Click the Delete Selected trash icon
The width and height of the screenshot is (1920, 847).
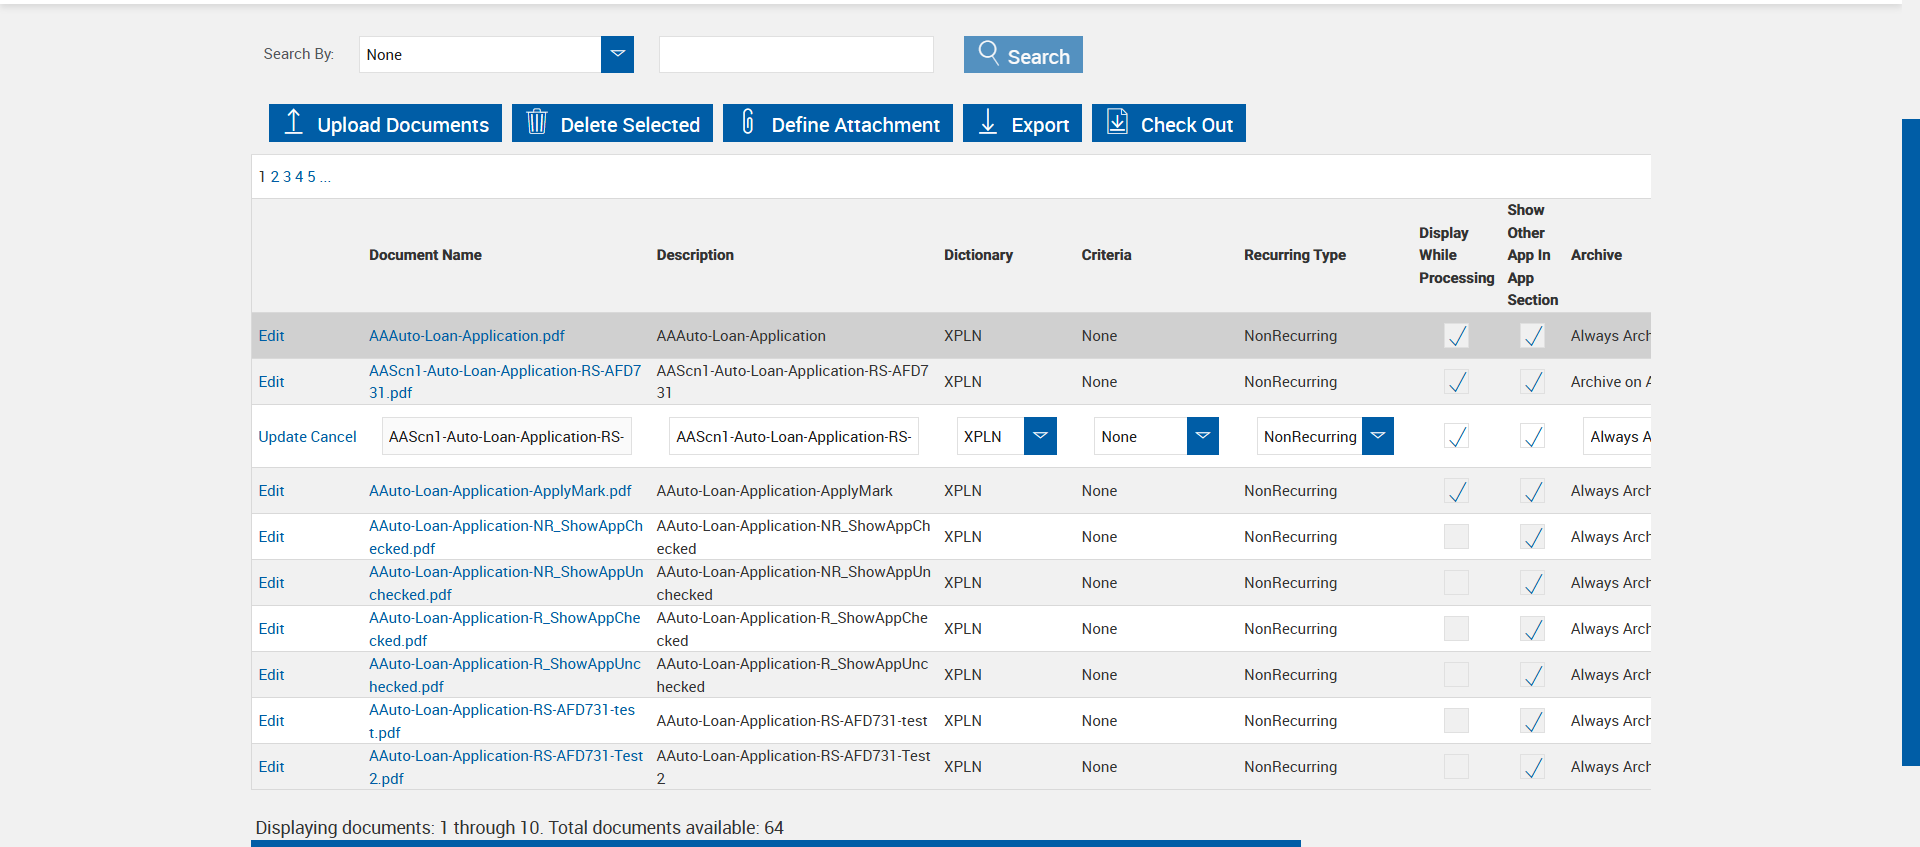click(537, 122)
